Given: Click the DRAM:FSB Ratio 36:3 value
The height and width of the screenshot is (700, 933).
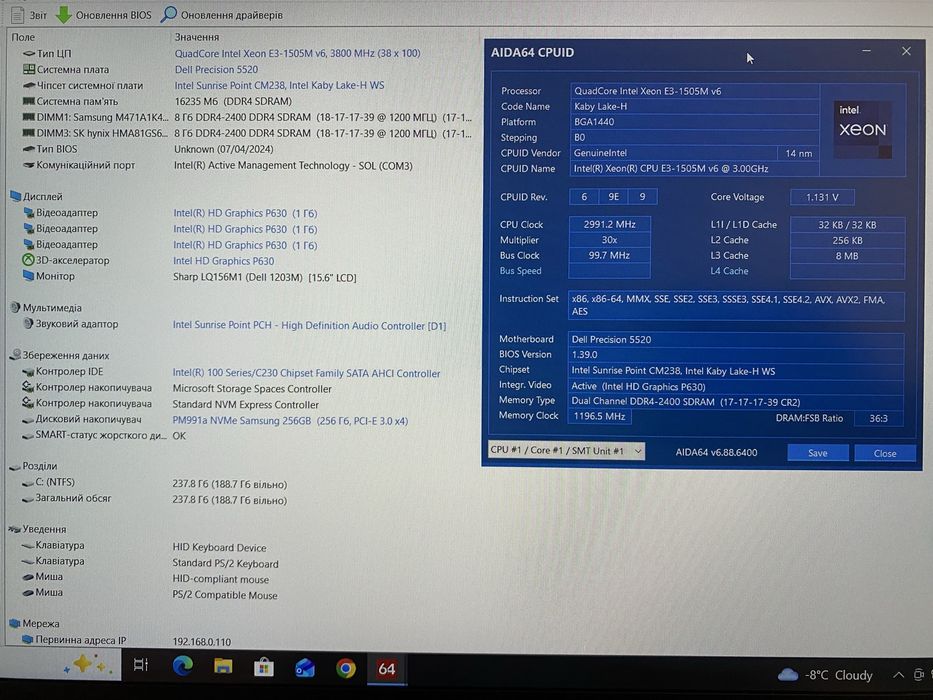Looking at the screenshot, I should (x=878, y=418).
